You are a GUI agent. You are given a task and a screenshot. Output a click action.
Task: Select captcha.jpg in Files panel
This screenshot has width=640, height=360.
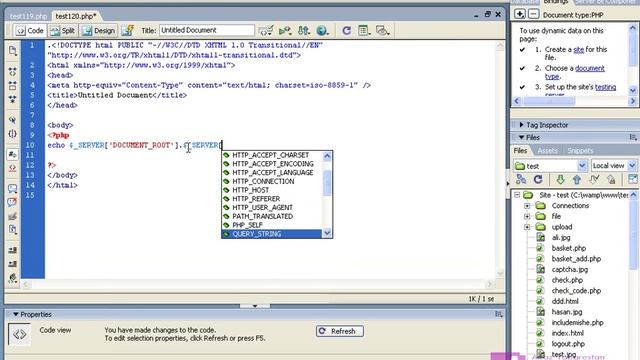[569, 269]
